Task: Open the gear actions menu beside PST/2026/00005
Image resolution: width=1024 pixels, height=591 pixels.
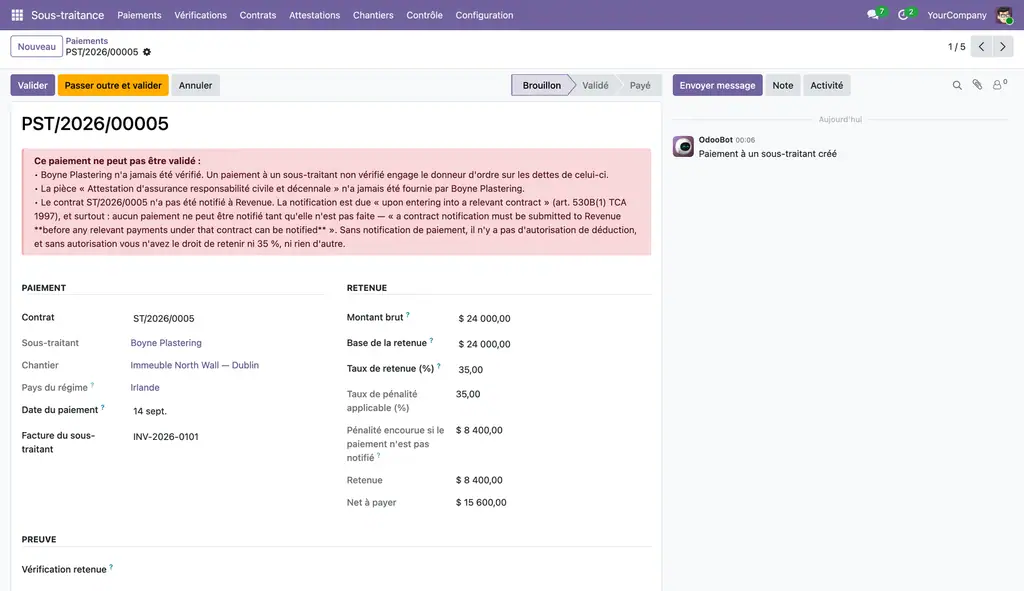Action: (x=147, y=52)
